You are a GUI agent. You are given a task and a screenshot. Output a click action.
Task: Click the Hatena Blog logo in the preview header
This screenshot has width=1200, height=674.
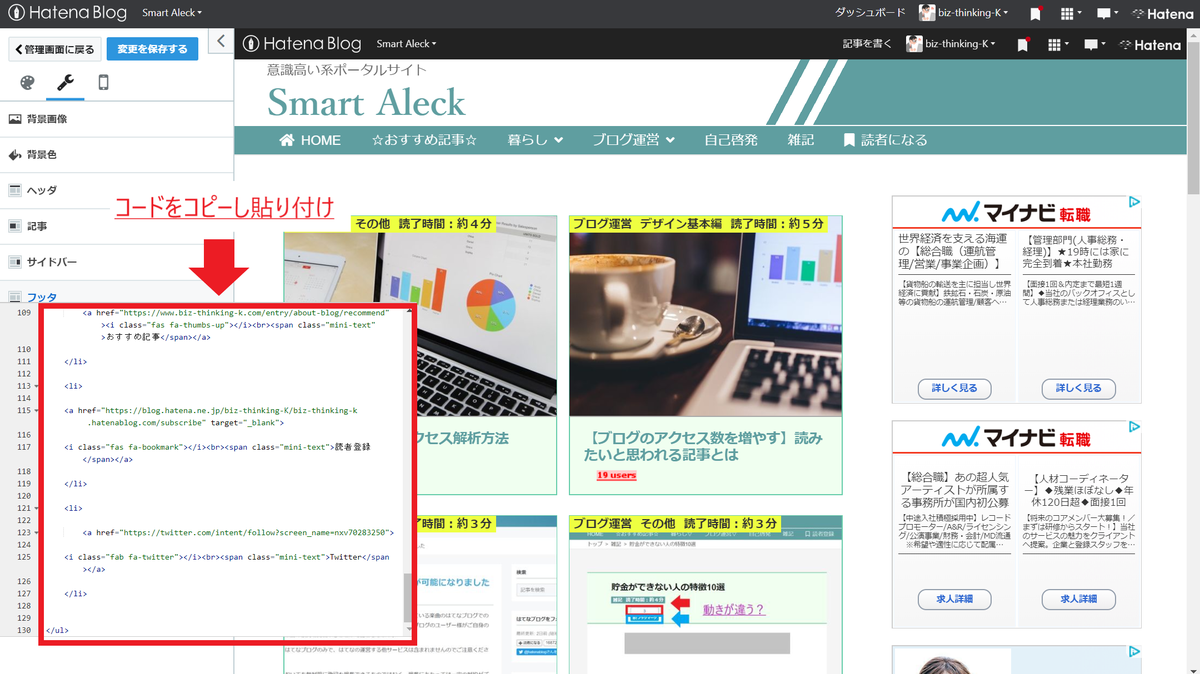point(302,44)
